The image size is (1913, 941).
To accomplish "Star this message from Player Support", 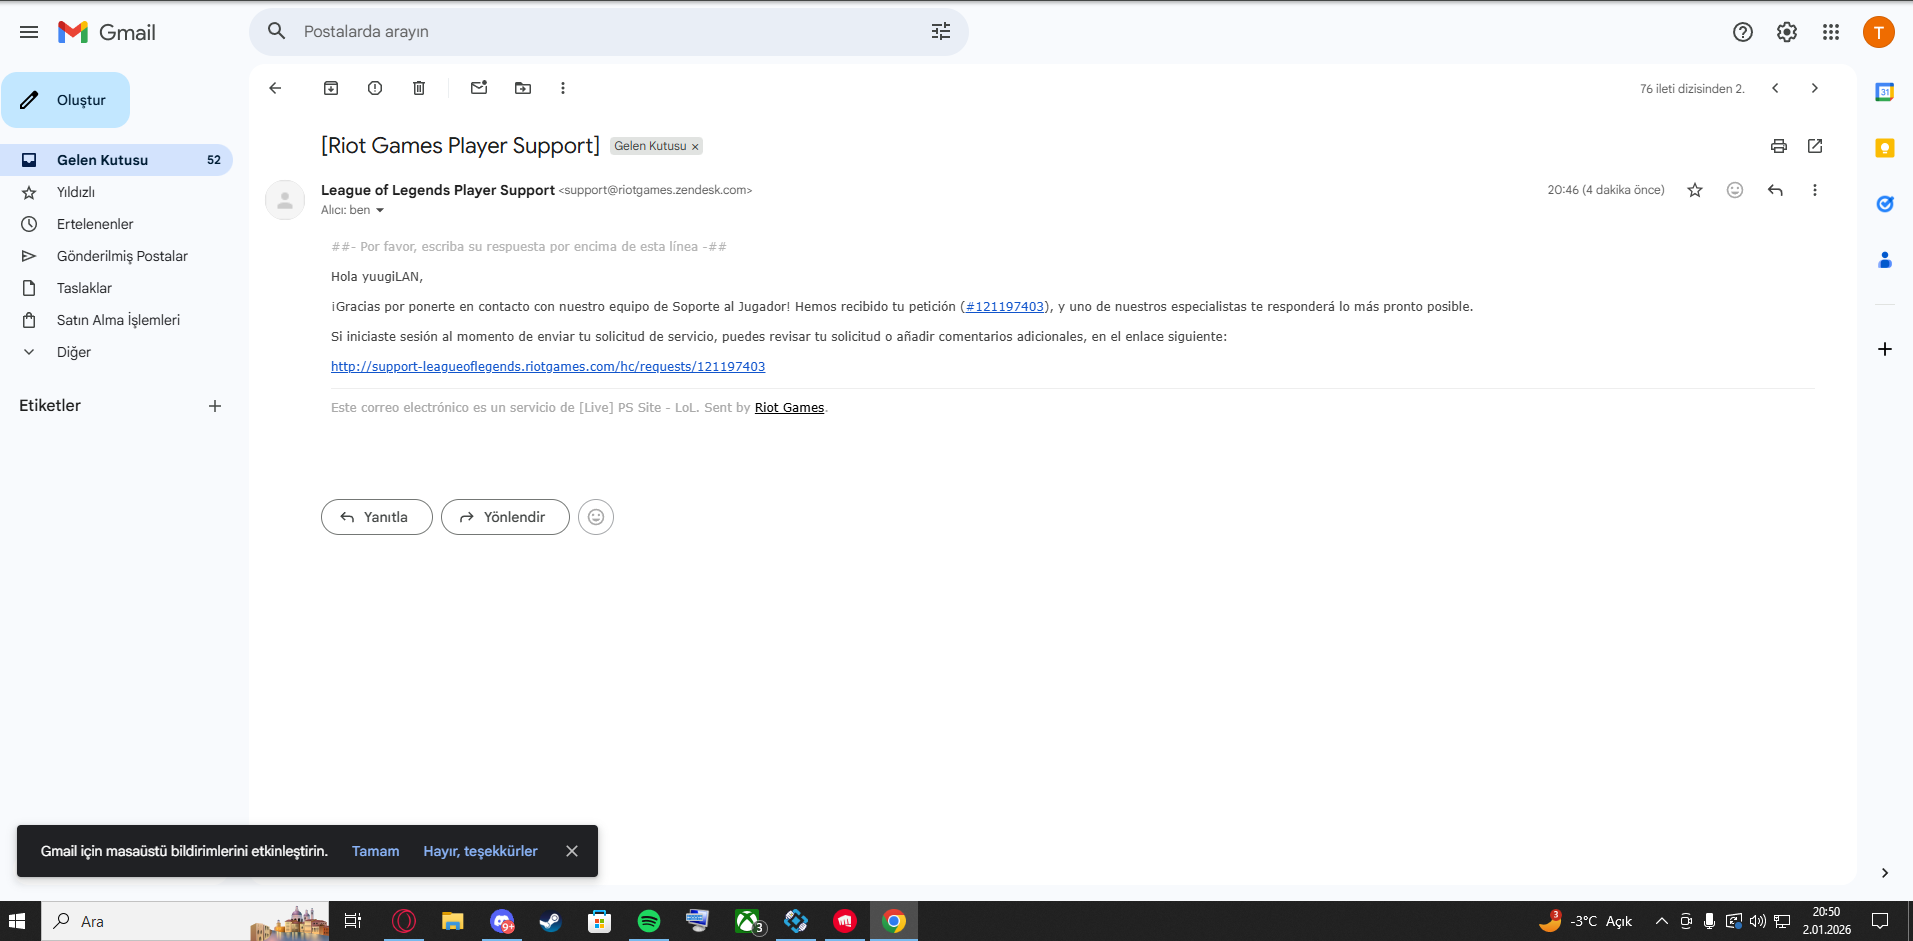I will [1695, 190].
